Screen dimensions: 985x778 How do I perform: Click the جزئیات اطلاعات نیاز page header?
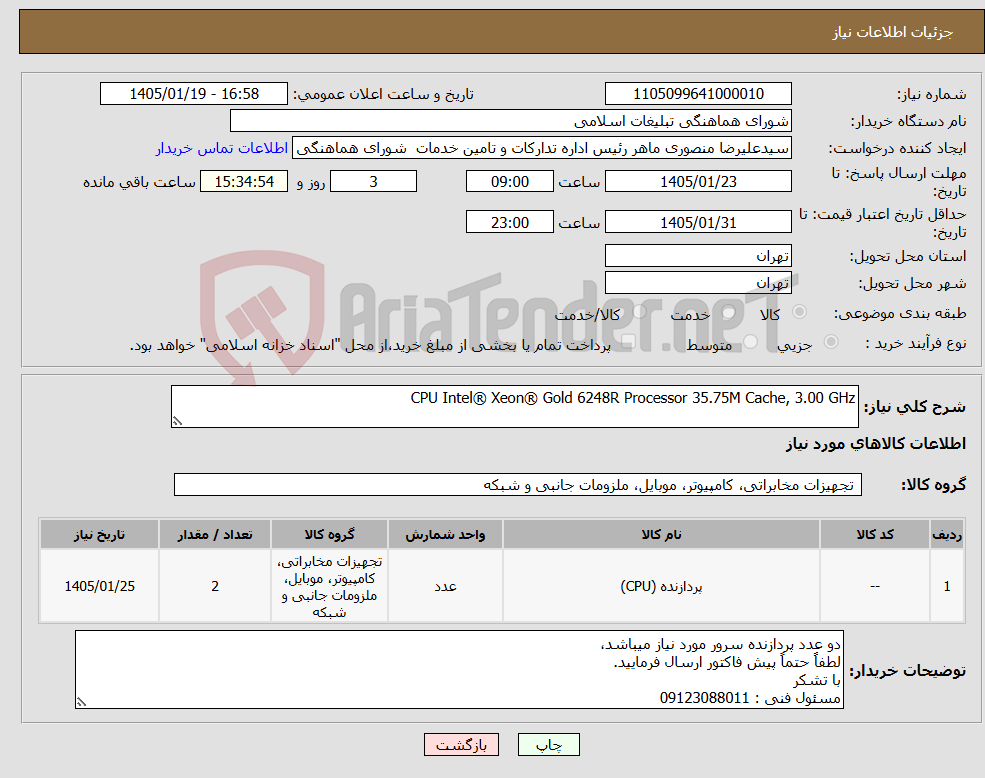point(893,32)
